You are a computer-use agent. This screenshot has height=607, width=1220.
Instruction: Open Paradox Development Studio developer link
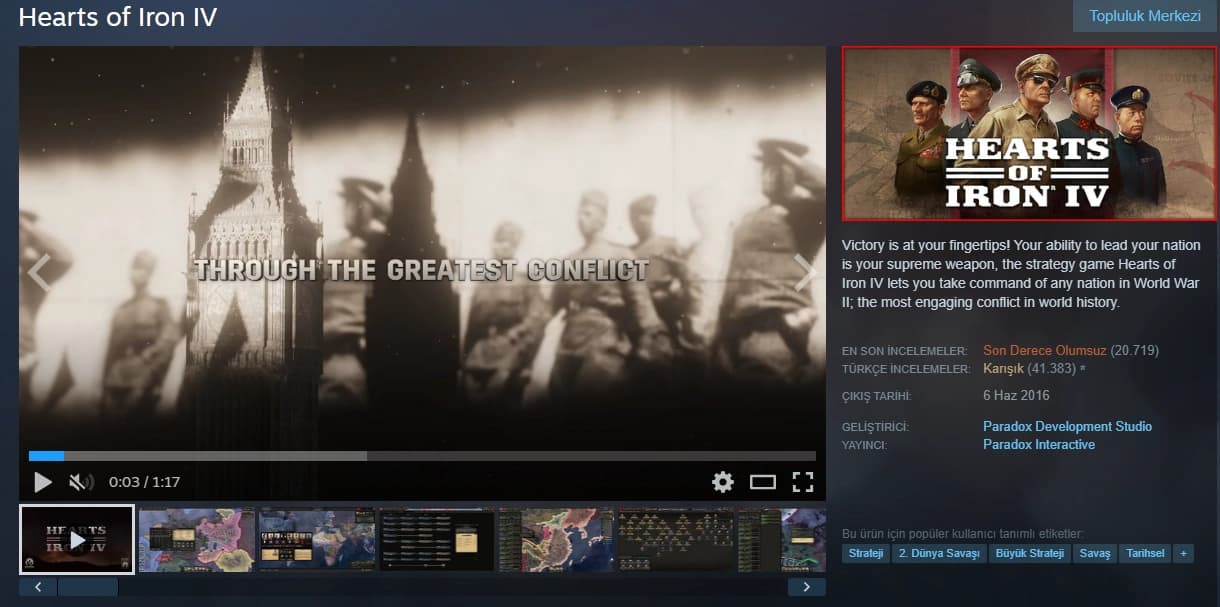(x=1067, y=426)
